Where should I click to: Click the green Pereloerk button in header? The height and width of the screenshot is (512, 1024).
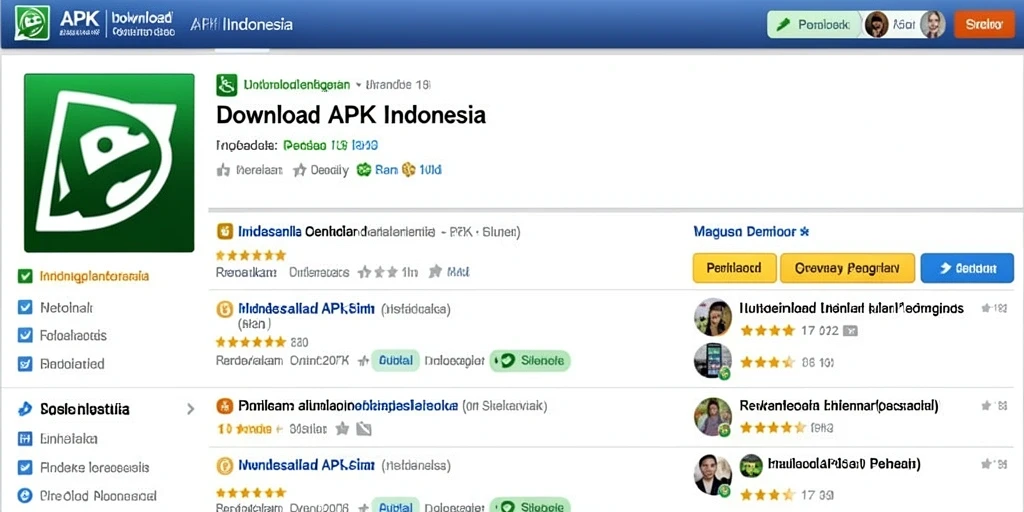[x=813, y=25]
